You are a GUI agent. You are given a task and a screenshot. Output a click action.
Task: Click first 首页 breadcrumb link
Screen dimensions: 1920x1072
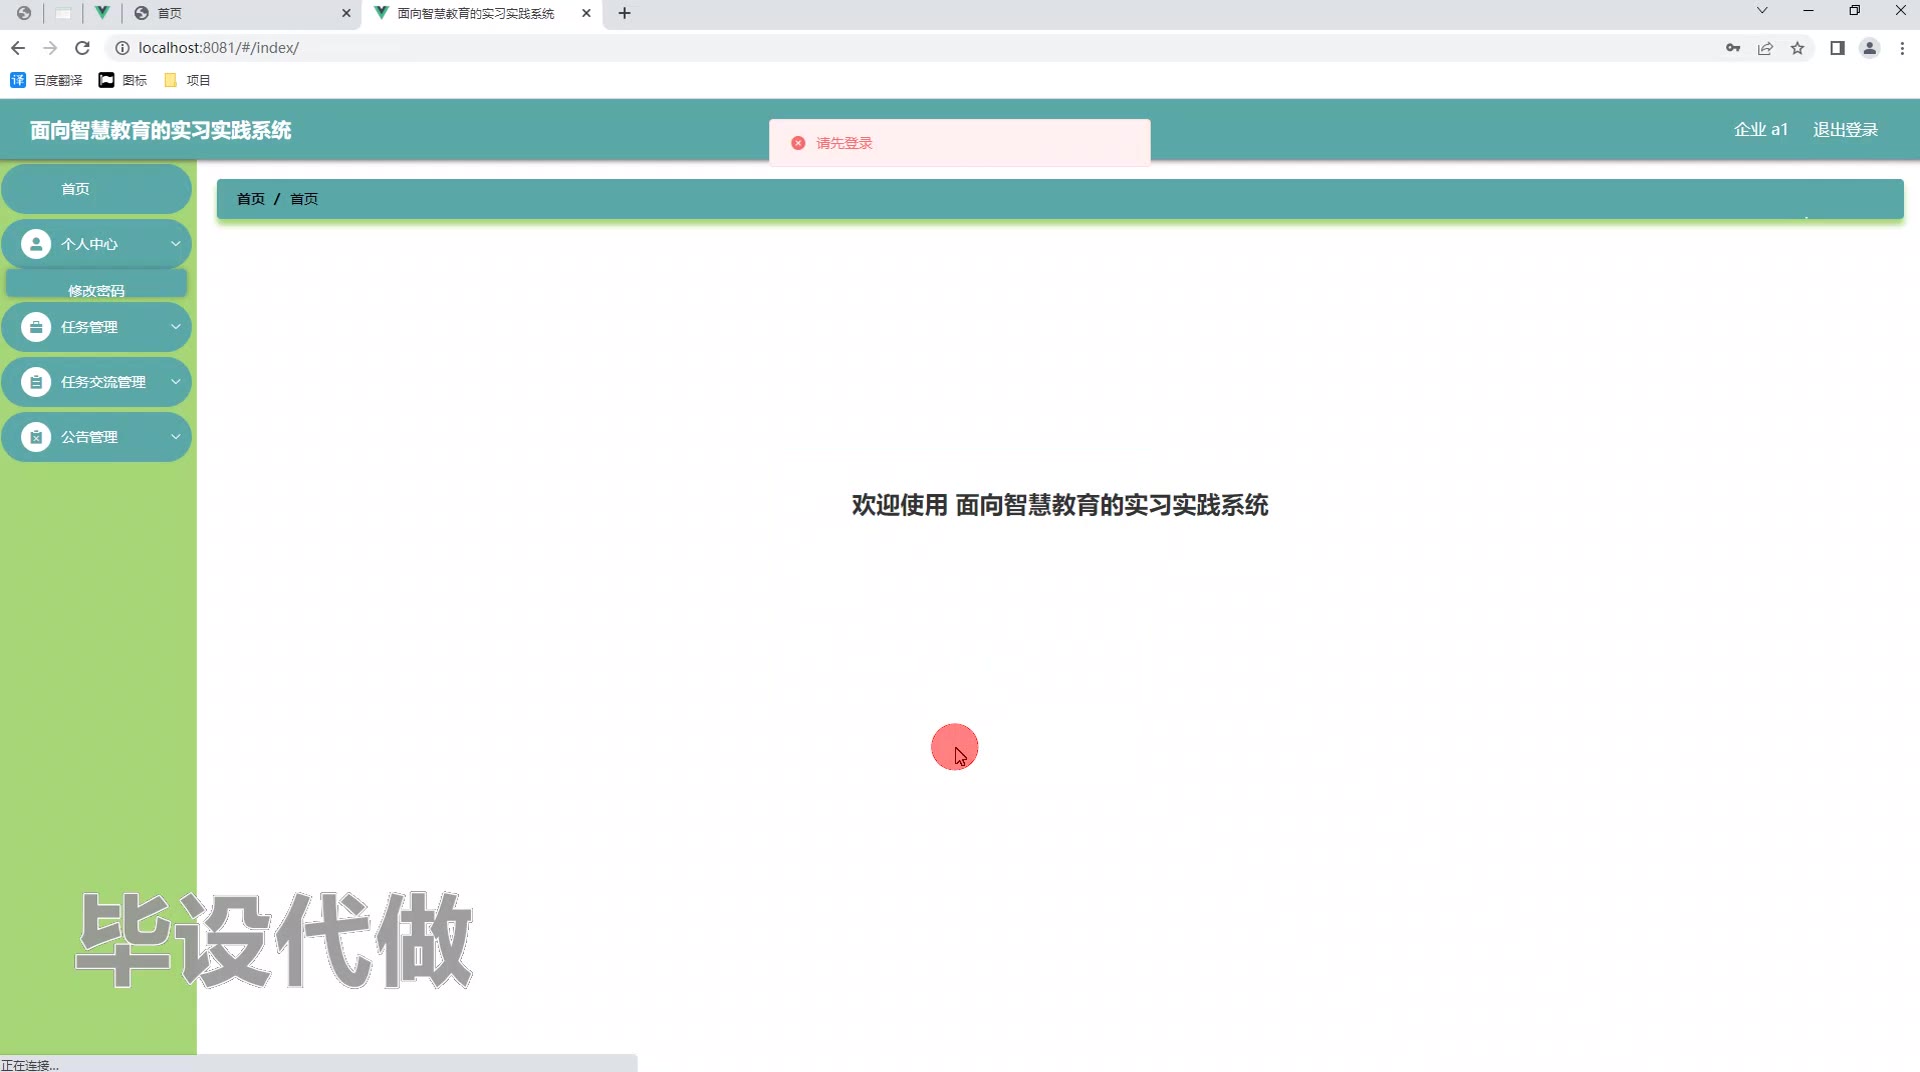[251, 199]
